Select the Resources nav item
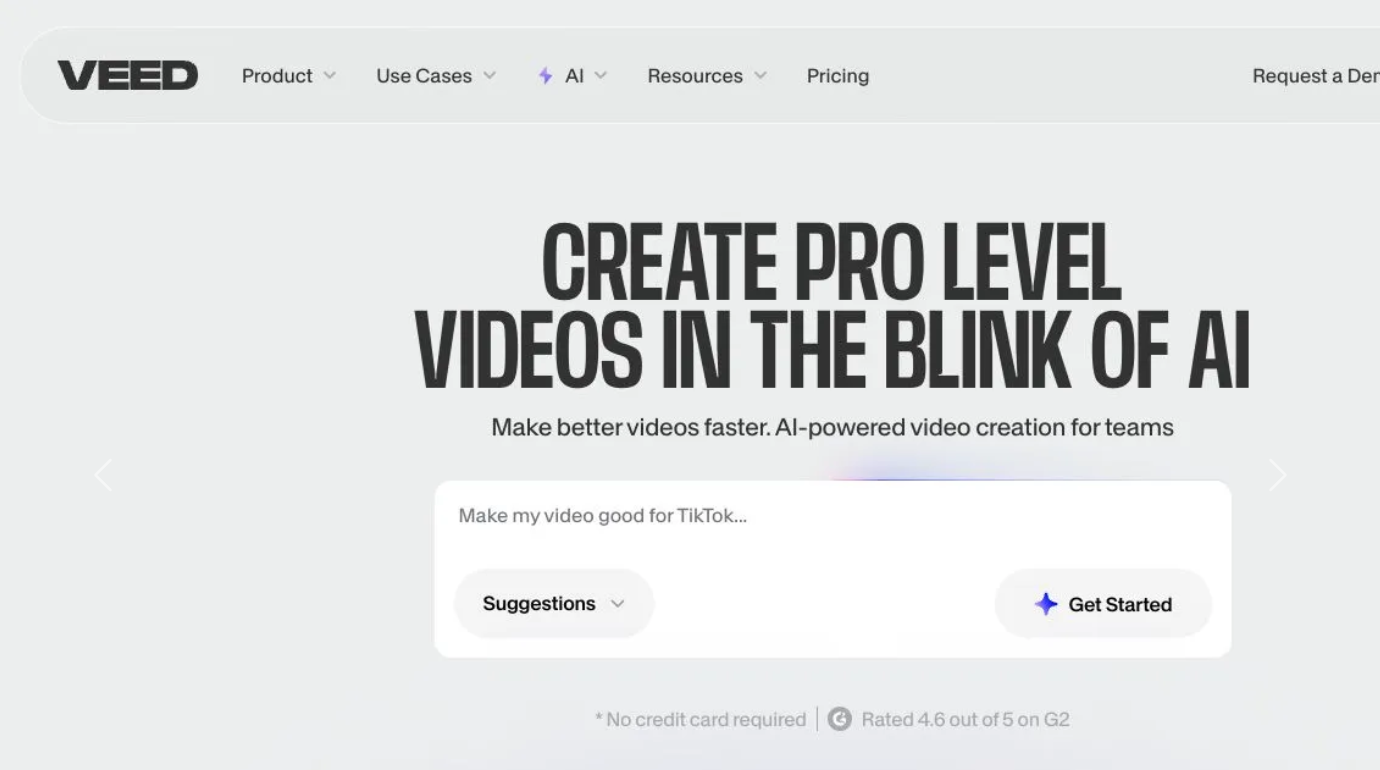Screen dimensions: 1380x770 tap(695, 76)
